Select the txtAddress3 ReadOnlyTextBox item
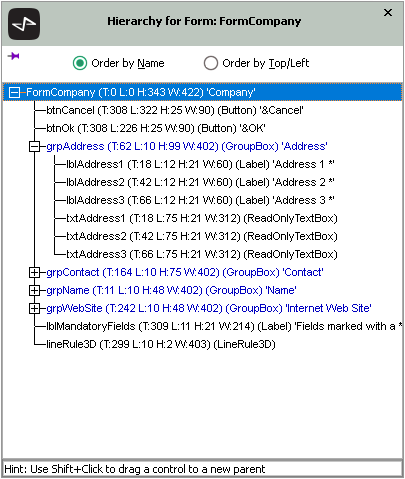Image resolution: width=405 pixels, height=479 pixels. pos(202,254)
